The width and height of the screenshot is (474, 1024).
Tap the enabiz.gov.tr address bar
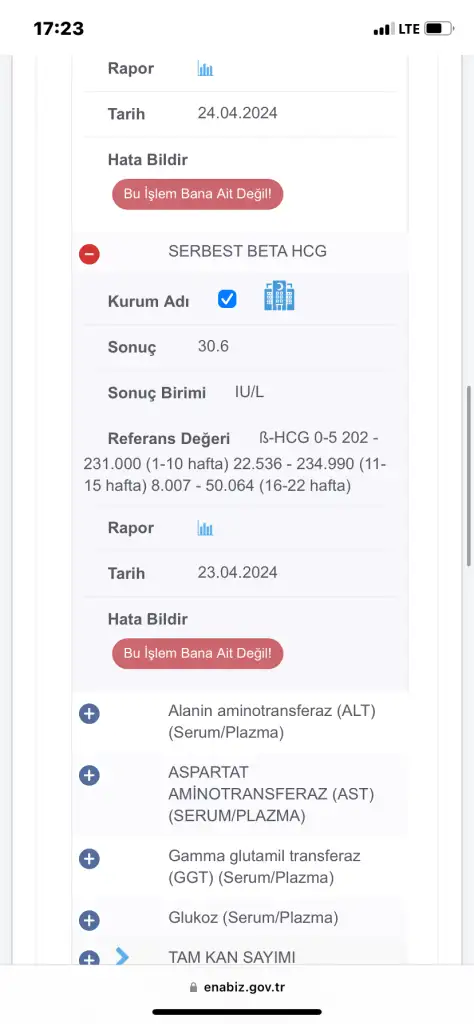(x=237, y=988)
